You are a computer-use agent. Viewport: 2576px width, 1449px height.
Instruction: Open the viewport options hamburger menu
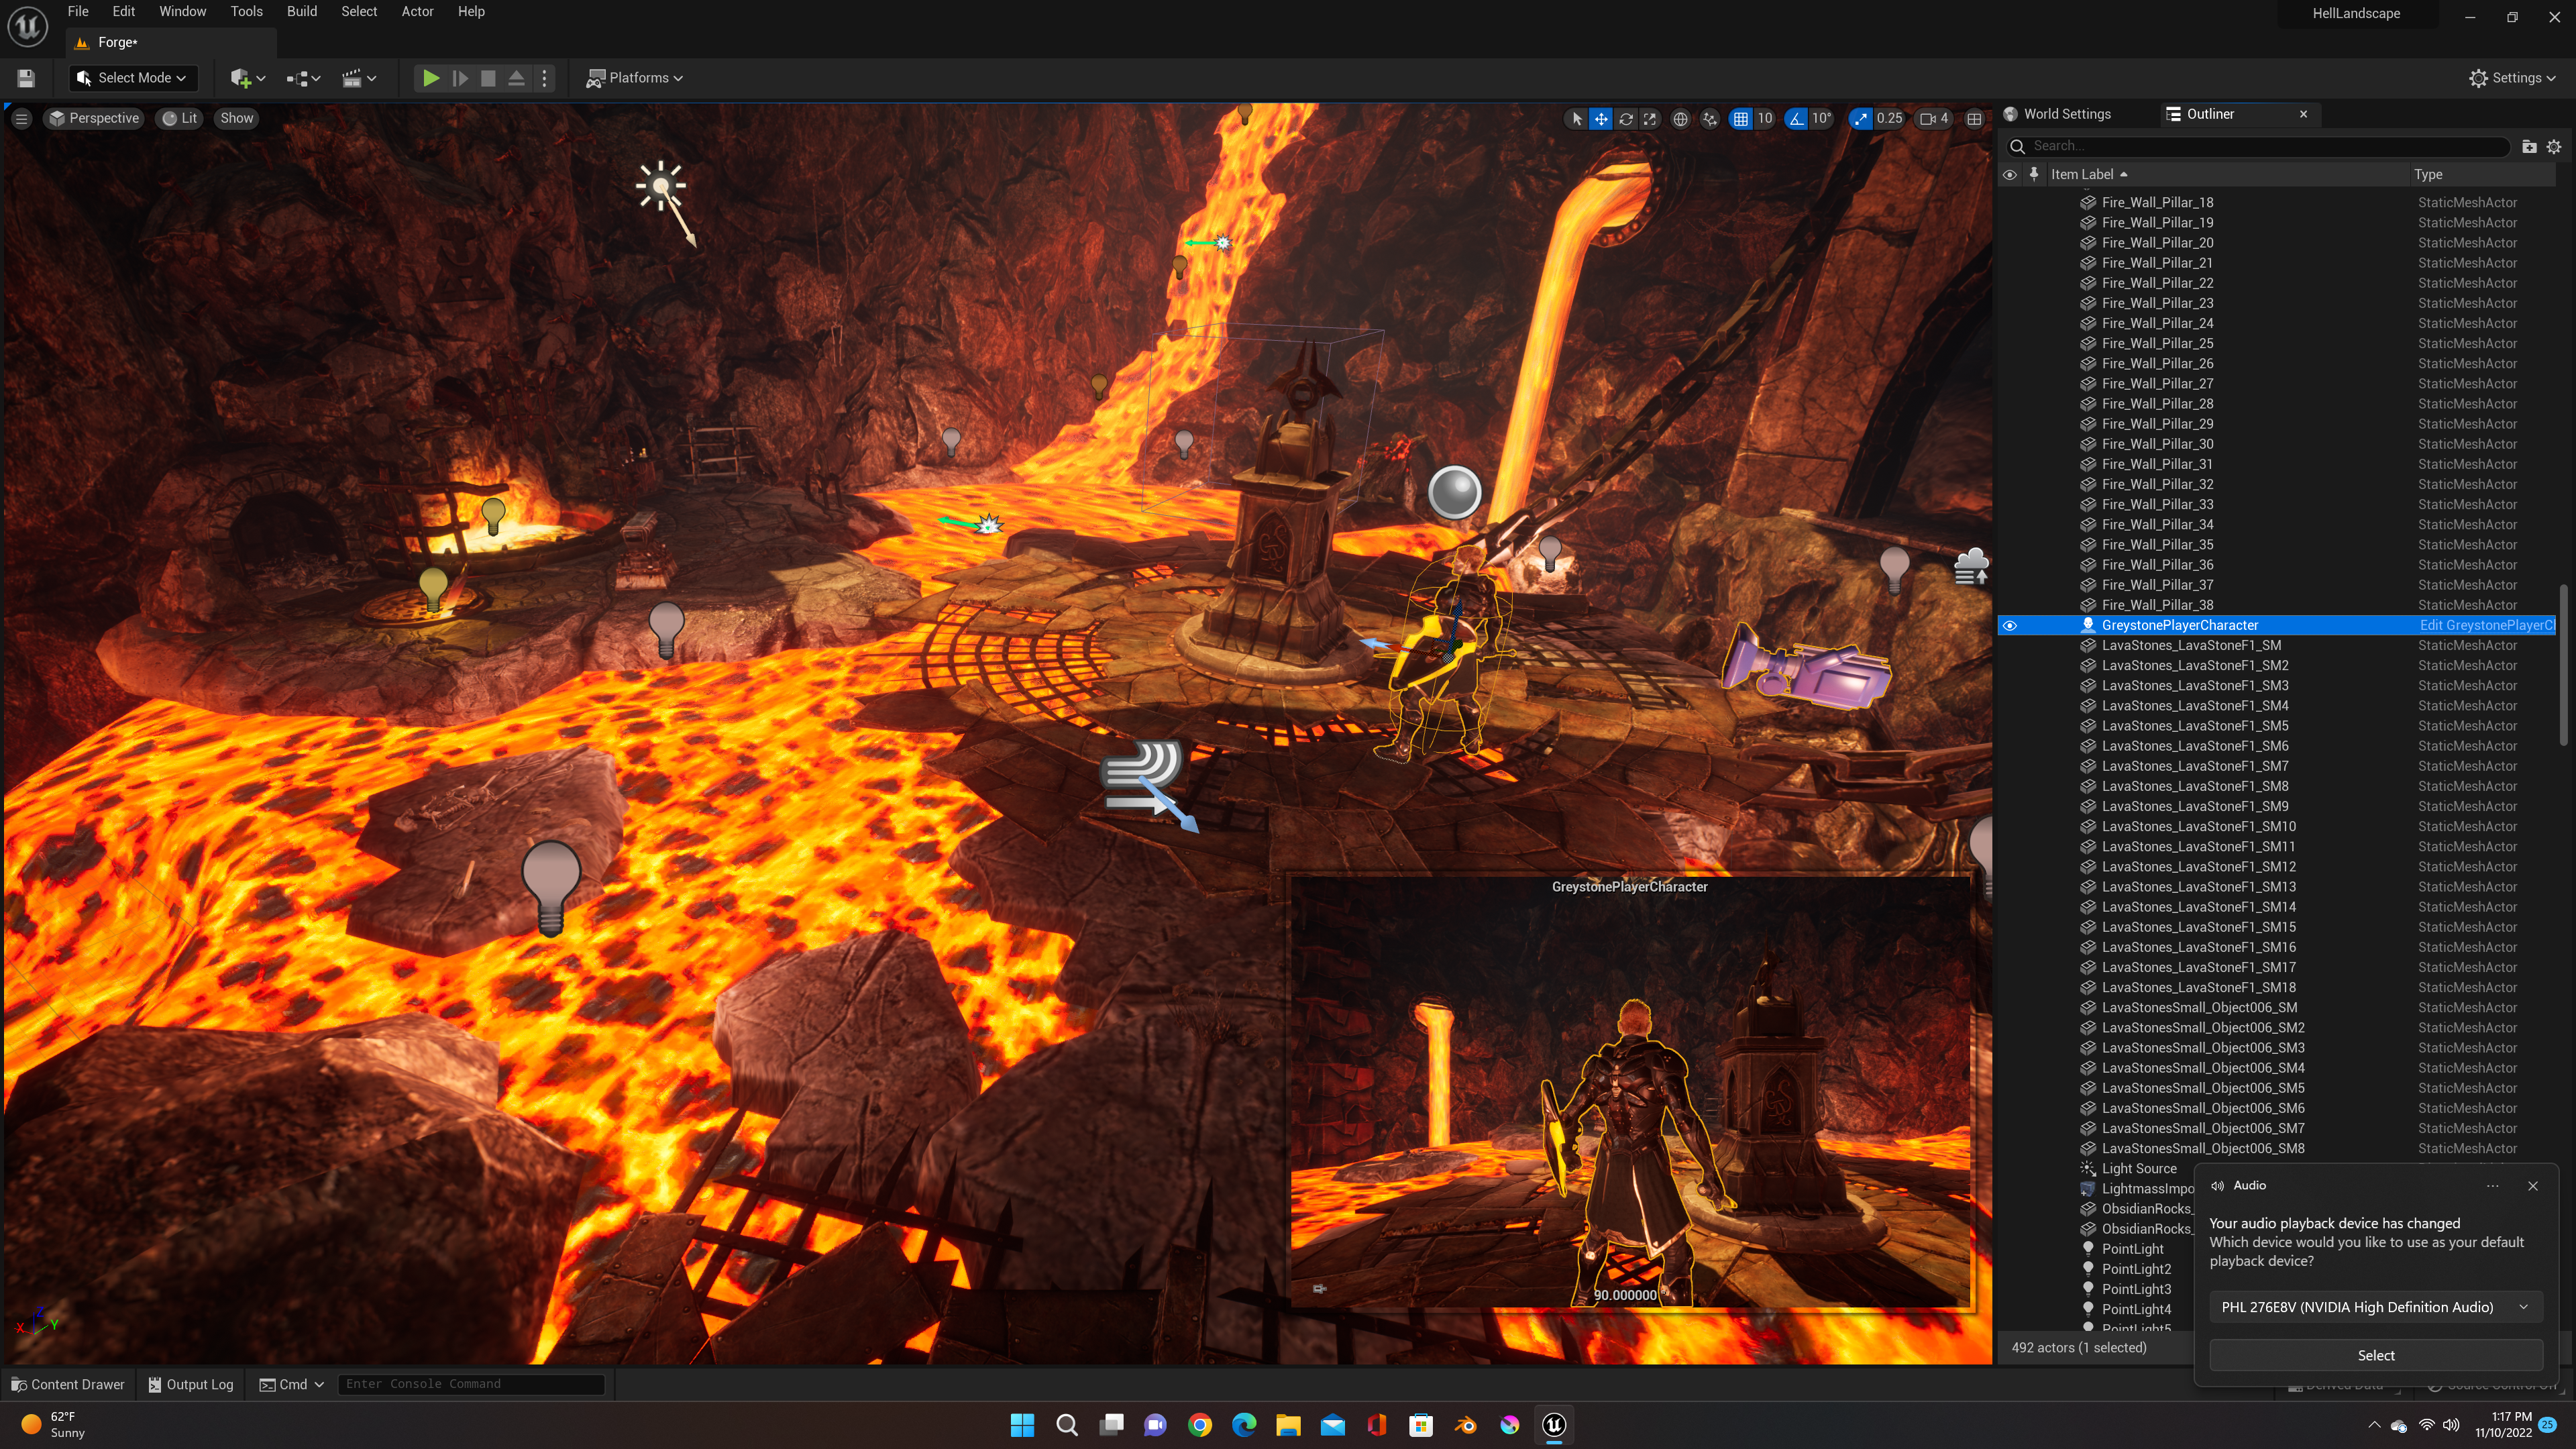[x=21, y=118]
